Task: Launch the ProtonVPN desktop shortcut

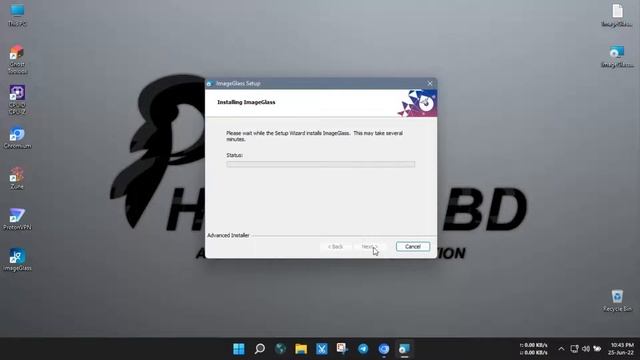Action: (17, 219)
